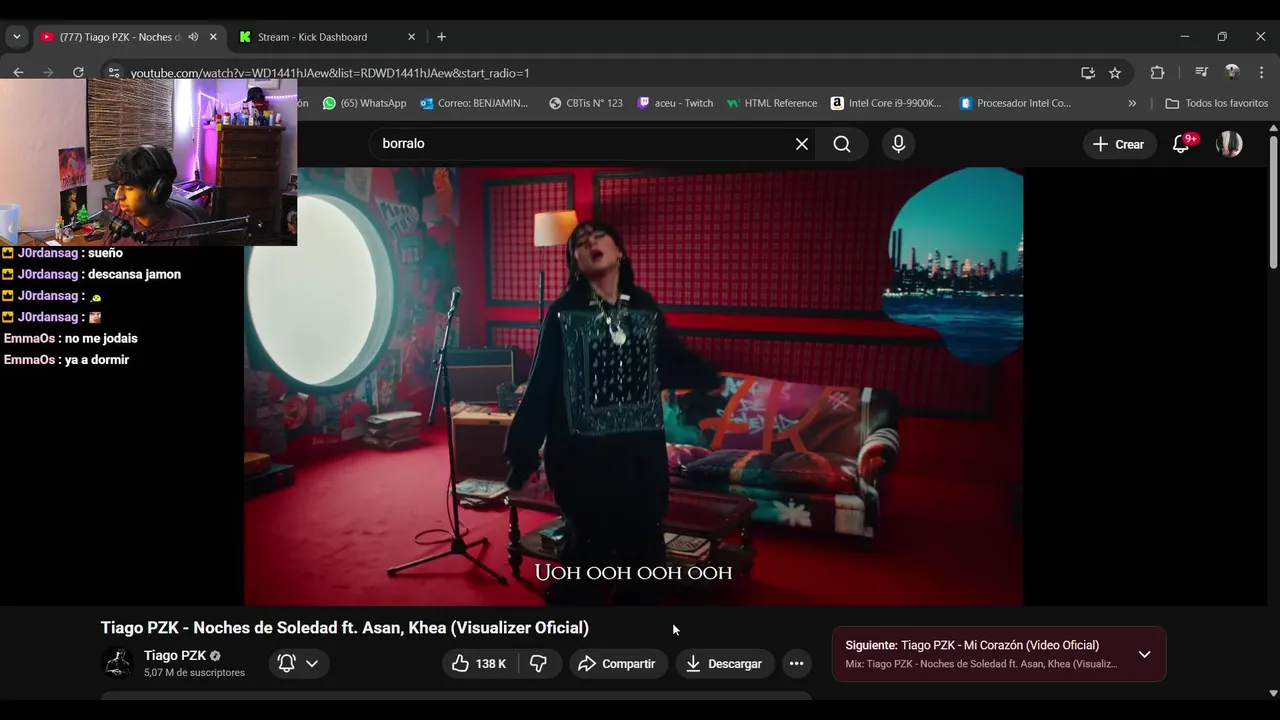Click the webcam overlay thumbnail
The width and height of the screenshot is (1280, 720).
(x=148, y=162)
